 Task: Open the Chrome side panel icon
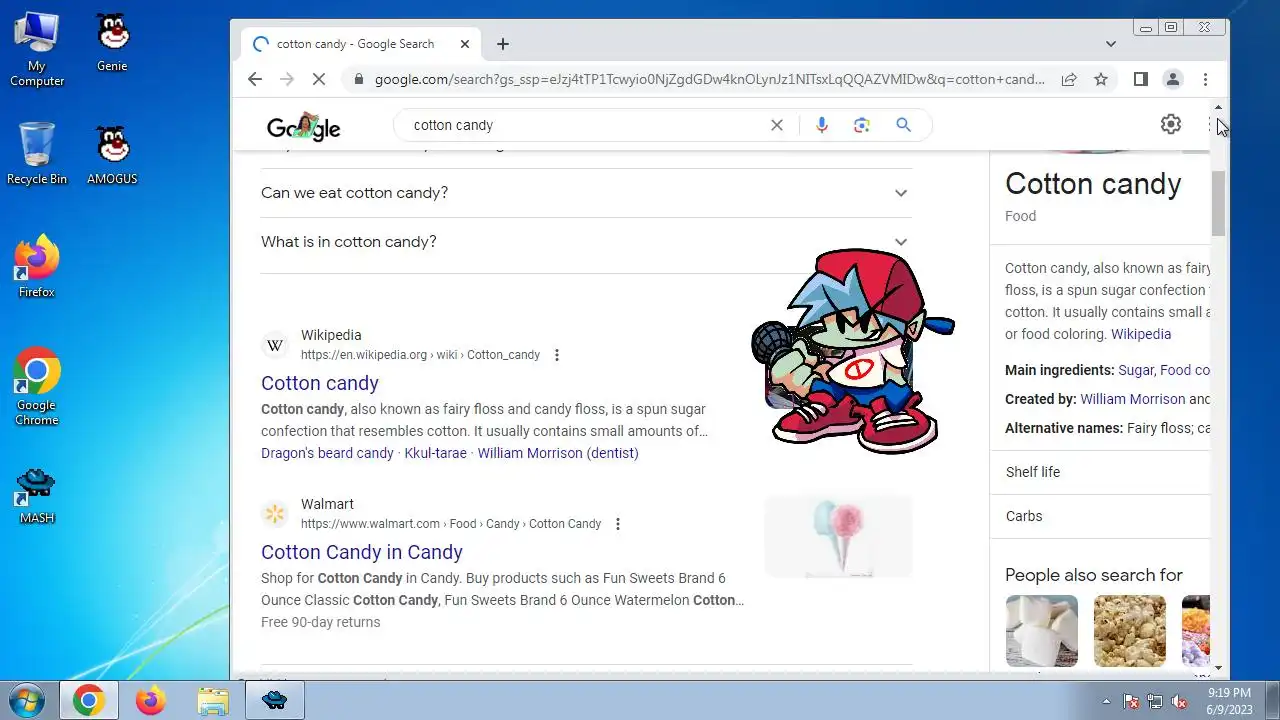1140,79
